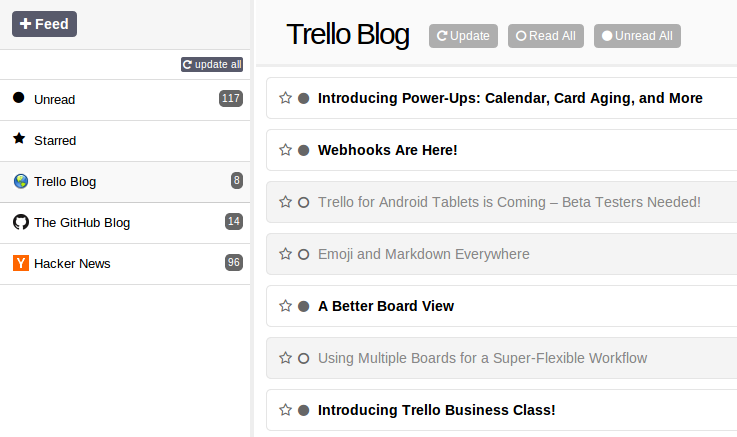The image size is (737, 437).
Task: Star the Webhooks Are Here! article
Action: click(x=285, y=150)
